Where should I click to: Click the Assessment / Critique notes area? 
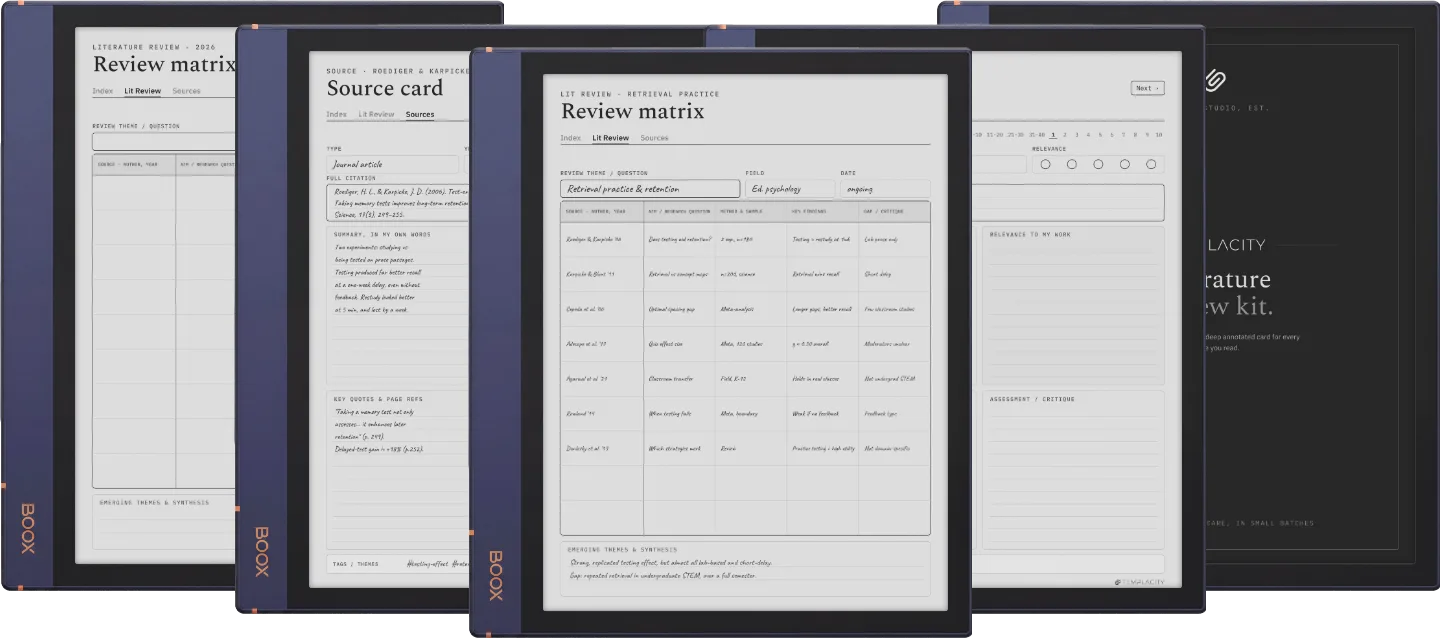(1073, 469)
